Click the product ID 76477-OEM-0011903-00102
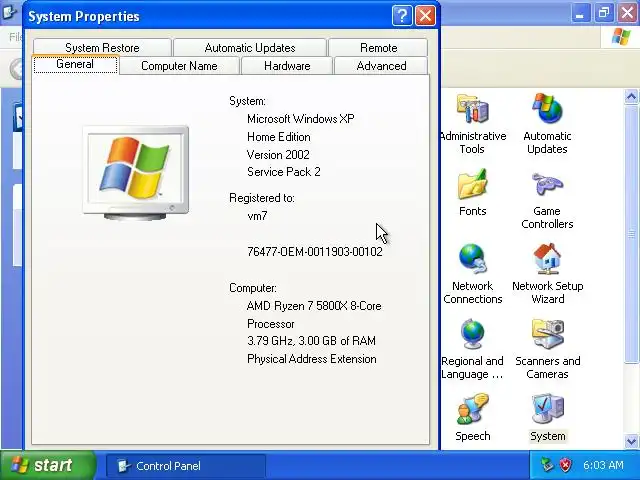This screenshot has height=480, width=640. coord(315,252)
